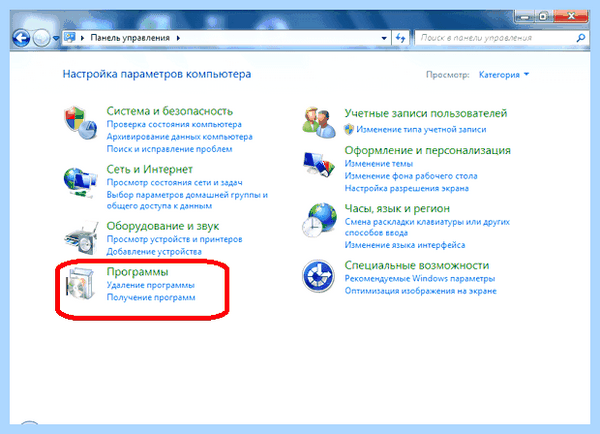This screenshot has height=434, width=600.
Task: Open Сеть и Интернет category
Action: tap(149, 169)
